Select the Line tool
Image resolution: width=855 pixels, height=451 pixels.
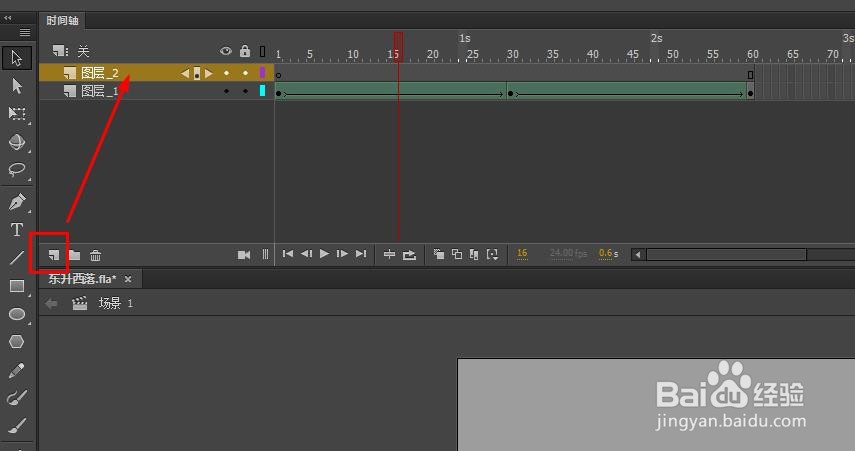17,257
